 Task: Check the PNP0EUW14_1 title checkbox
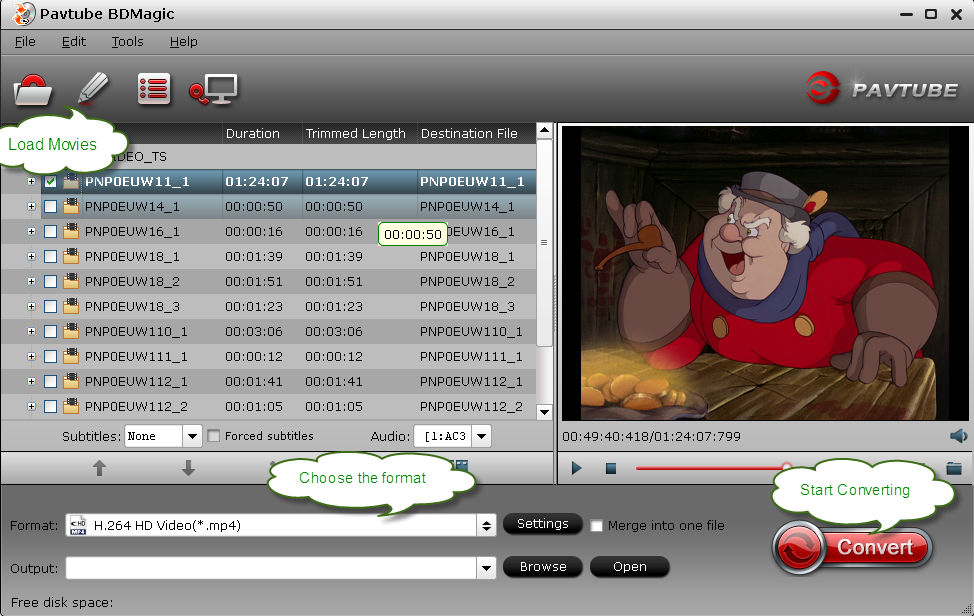coord(50,206)
